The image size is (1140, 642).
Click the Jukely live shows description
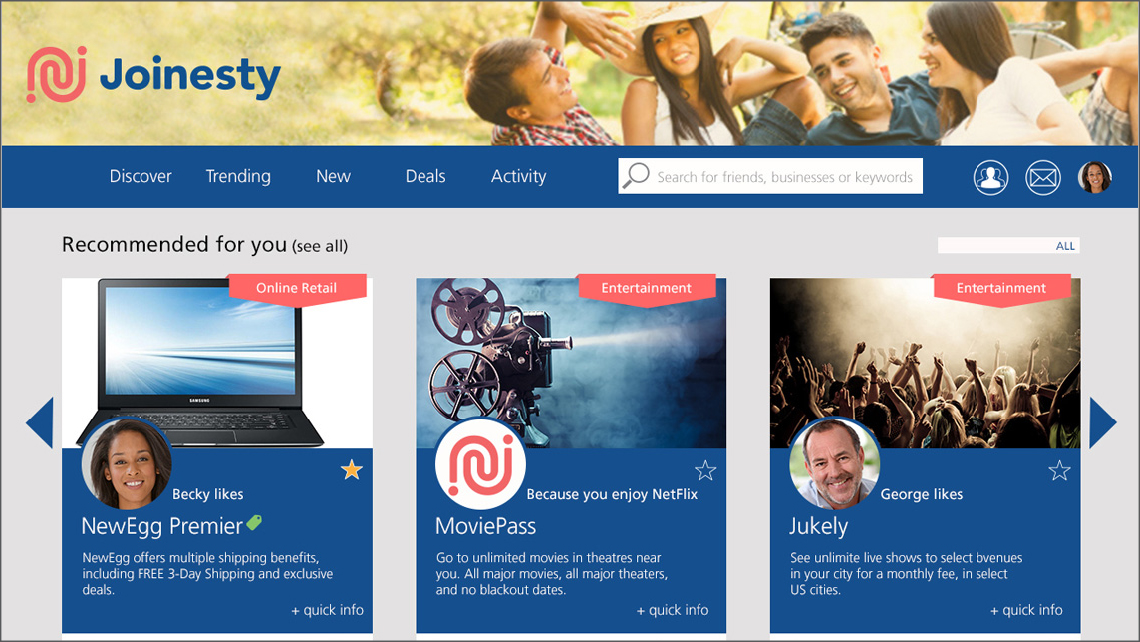coord(906,574)
